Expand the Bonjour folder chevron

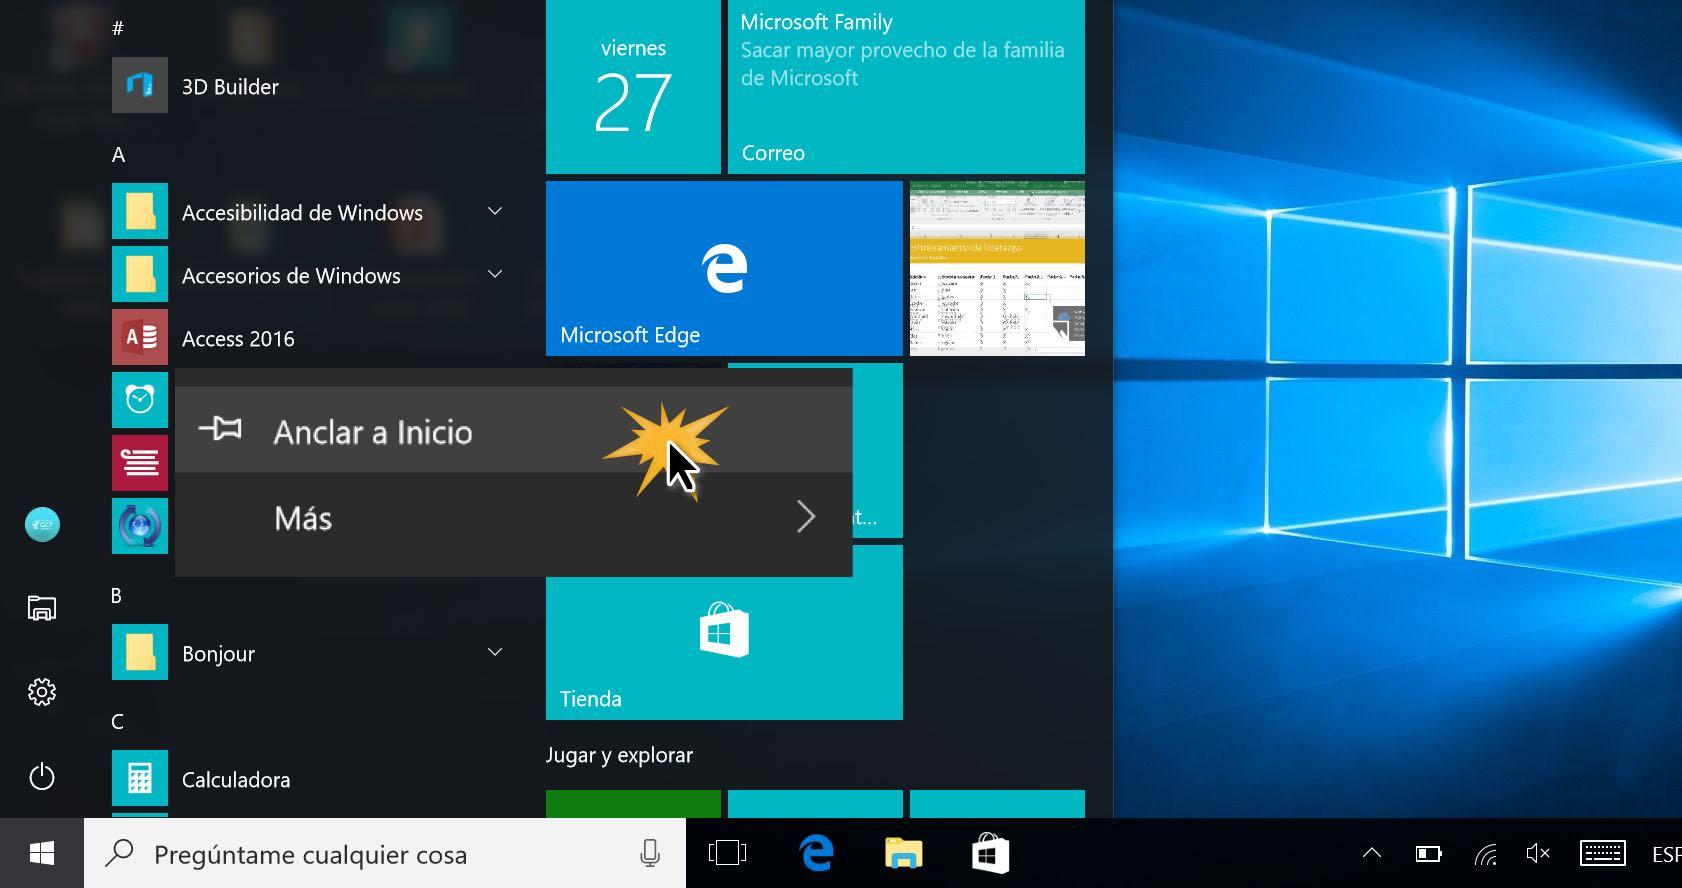pyautogui.click(x=494, y=652)
